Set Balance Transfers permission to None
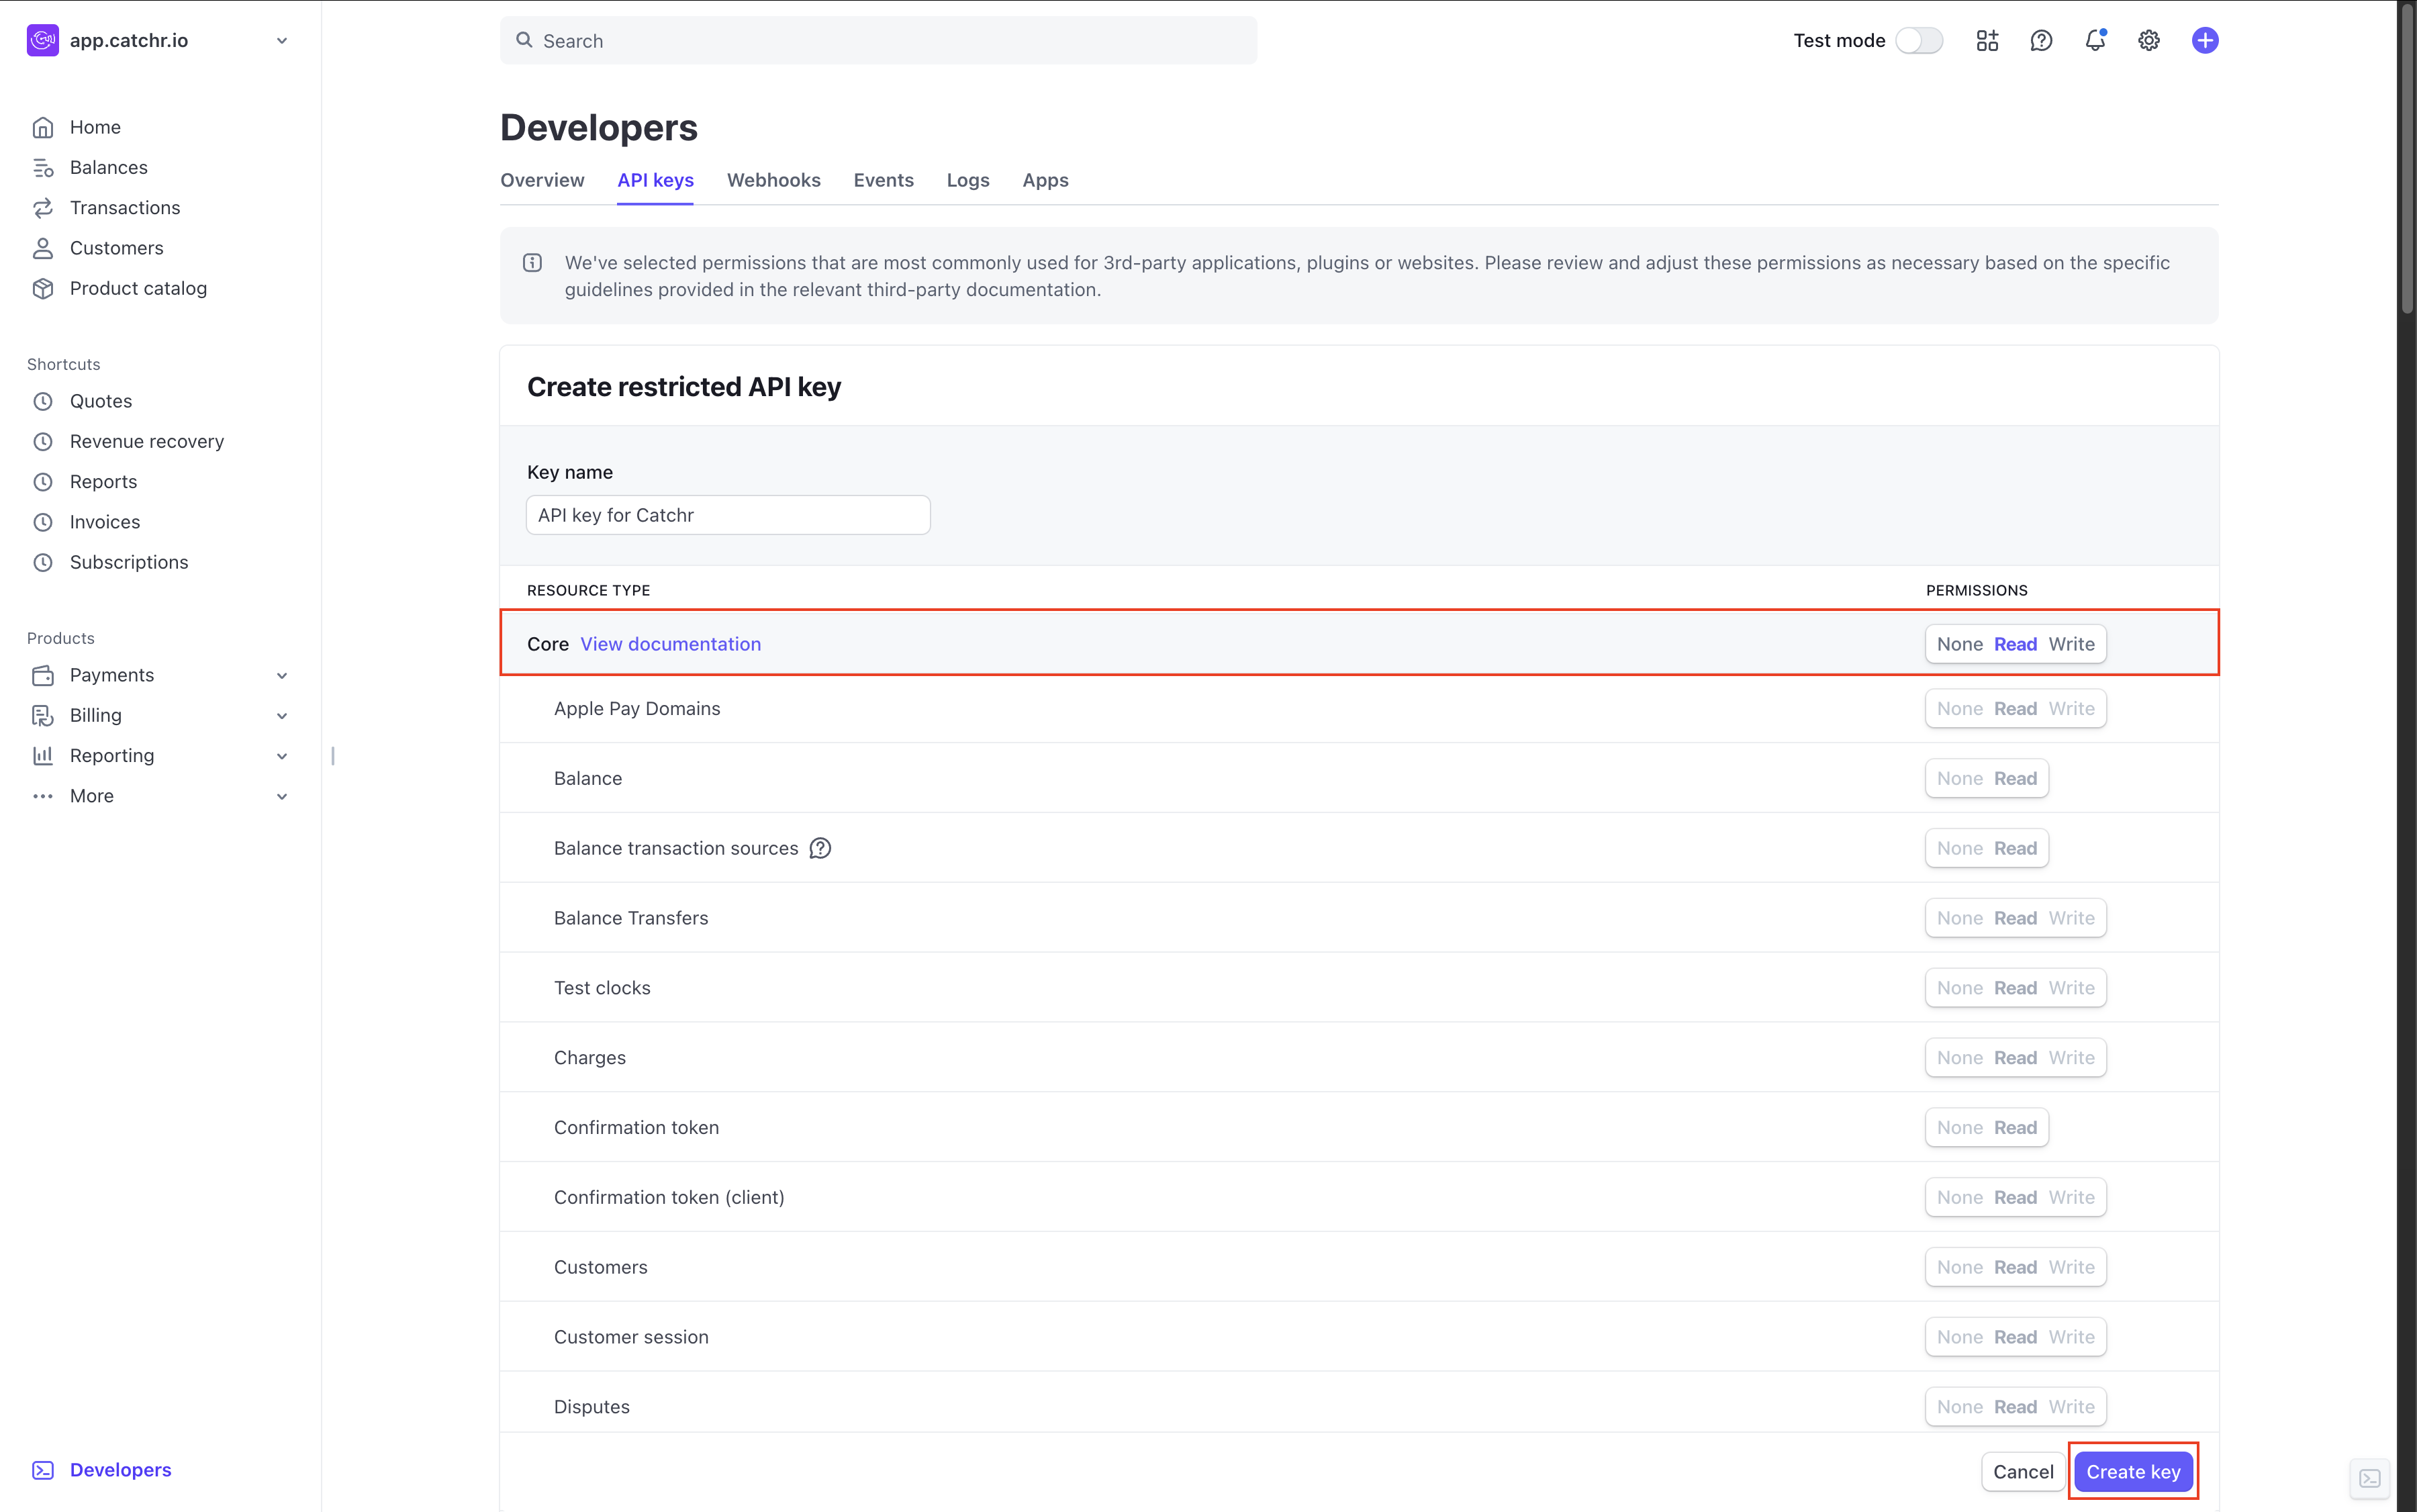Image resolution: width=2417 pixels, height=1512 pixels. point(1959,918)
